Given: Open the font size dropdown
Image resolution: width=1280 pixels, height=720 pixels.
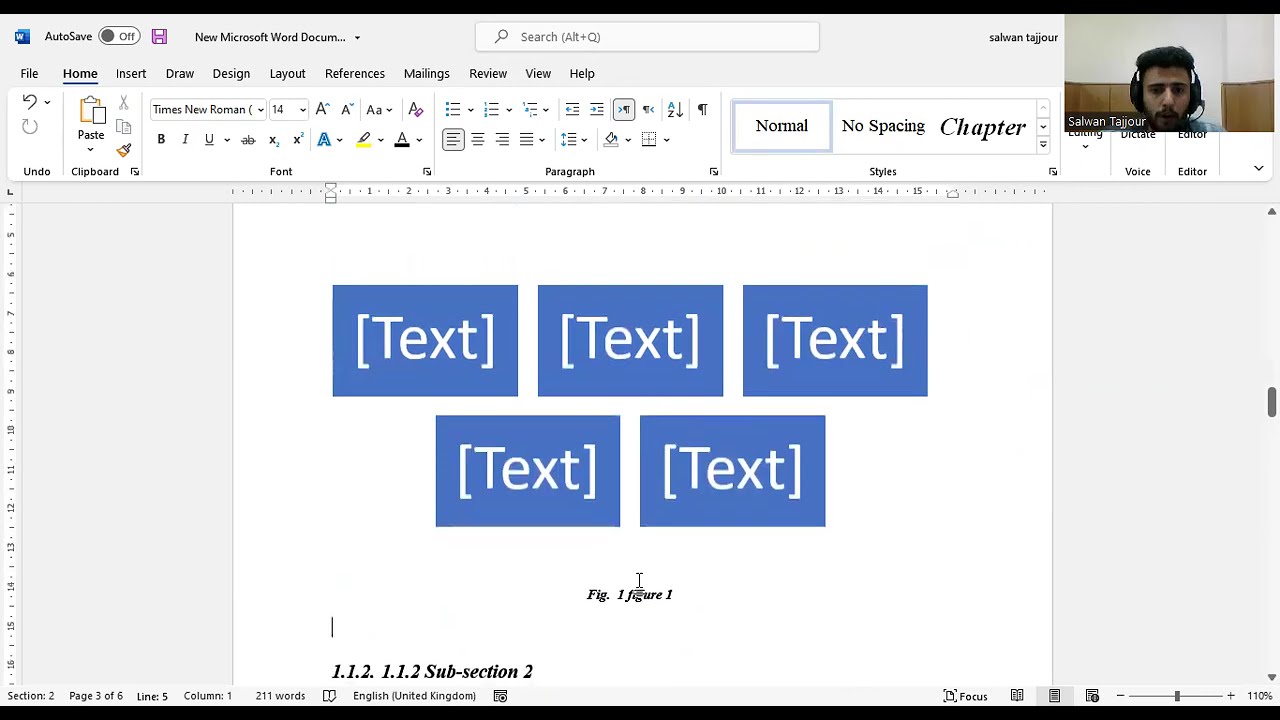Looking at the screenshot, I should point(302,110).
